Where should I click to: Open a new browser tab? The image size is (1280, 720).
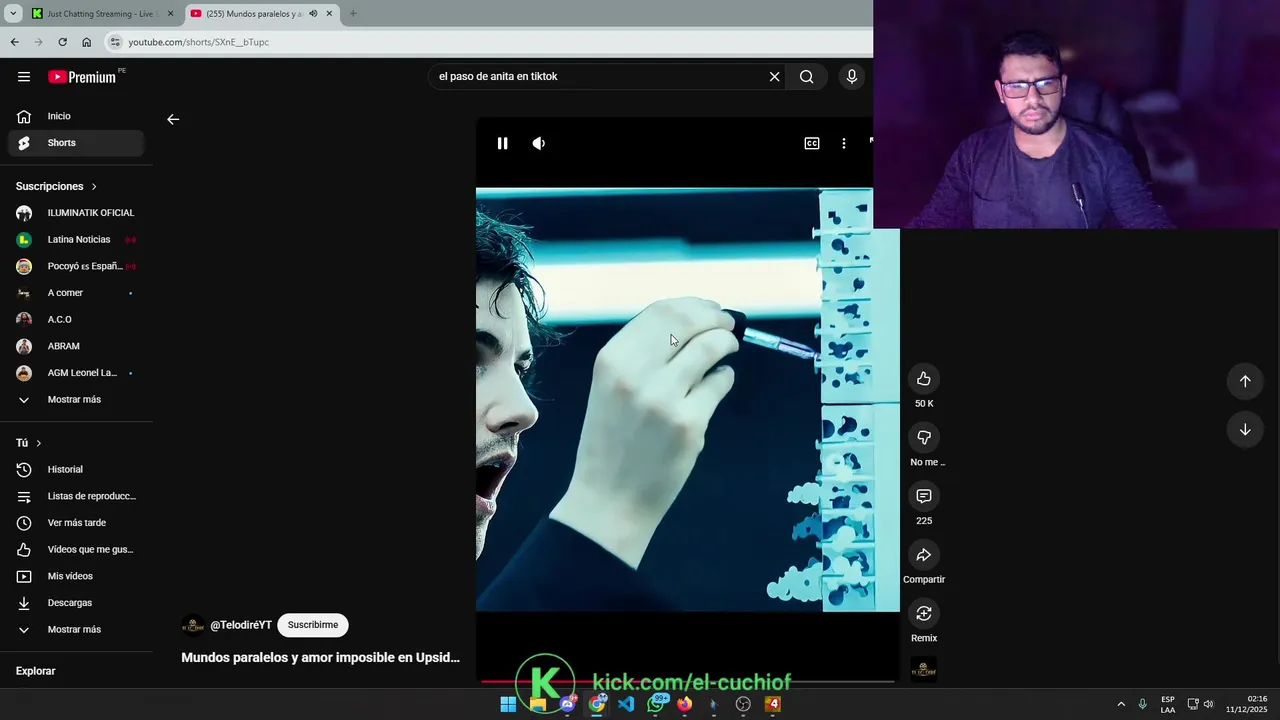click(352, 14)
